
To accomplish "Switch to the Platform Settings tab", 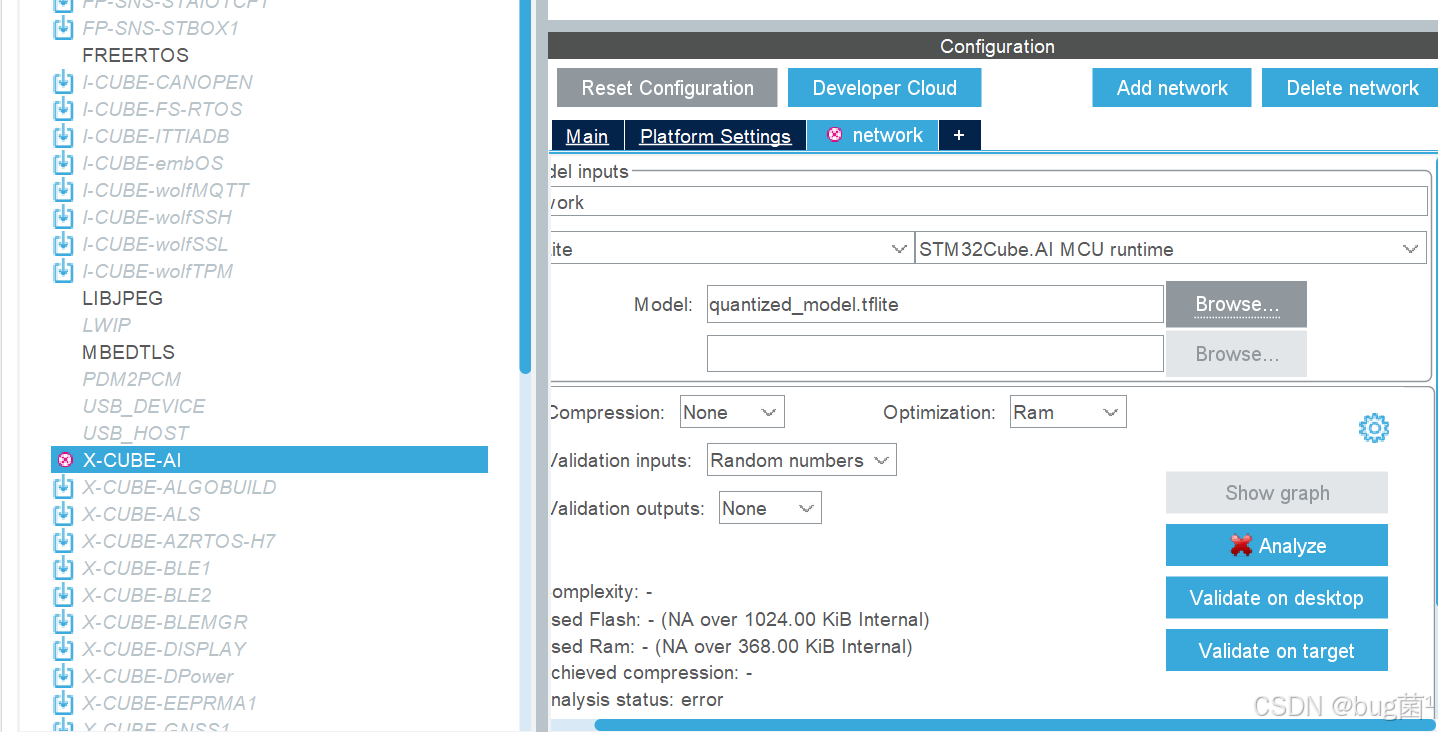I will point(715,136).
